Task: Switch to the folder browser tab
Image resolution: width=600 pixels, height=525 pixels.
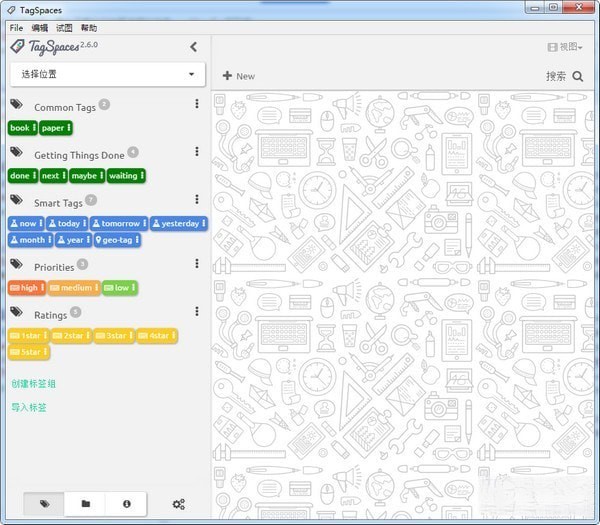Action: tap(85, 504)
